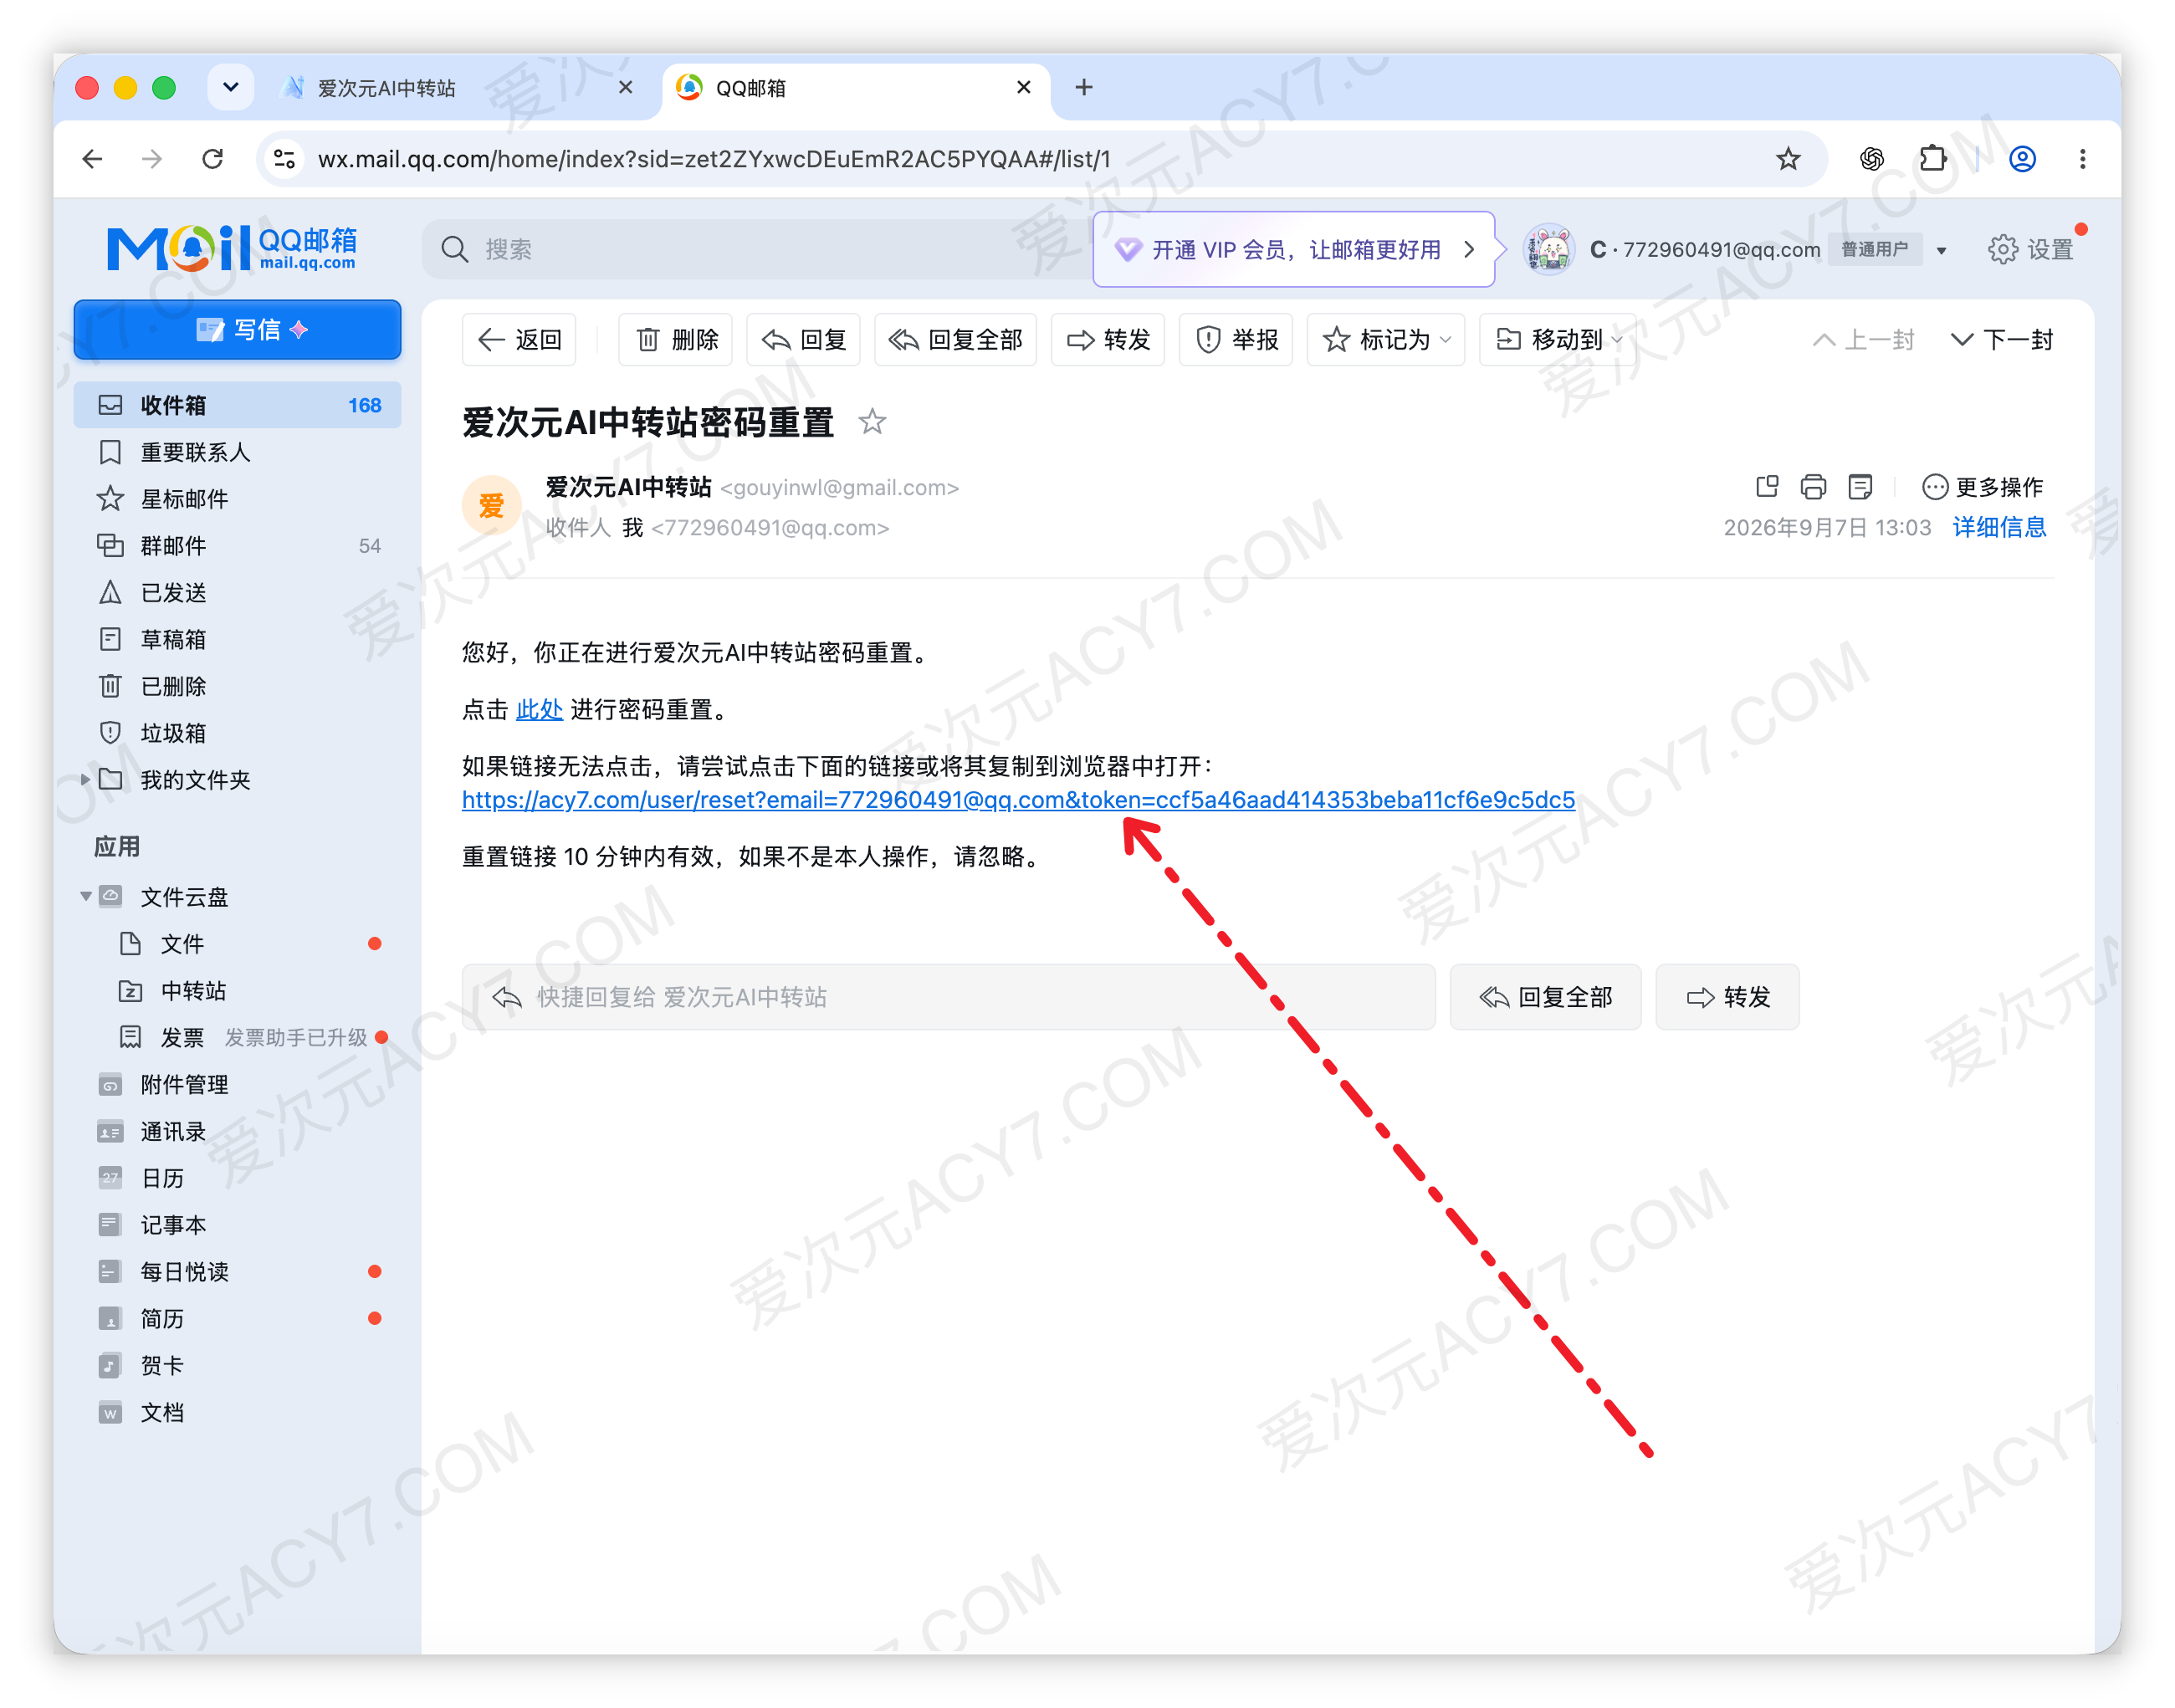Click 回复全部 in top toolbar
Screen dimensions: 2175x1708
click(x=955, y=340)
